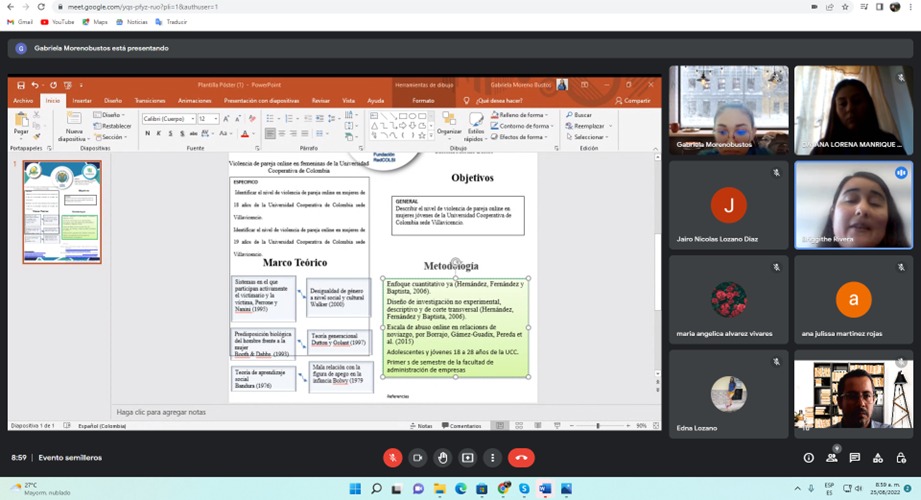This screenshot has height=500, width=921.
Task: Open the Archivo tab
Action: click(x=23, y=100)
